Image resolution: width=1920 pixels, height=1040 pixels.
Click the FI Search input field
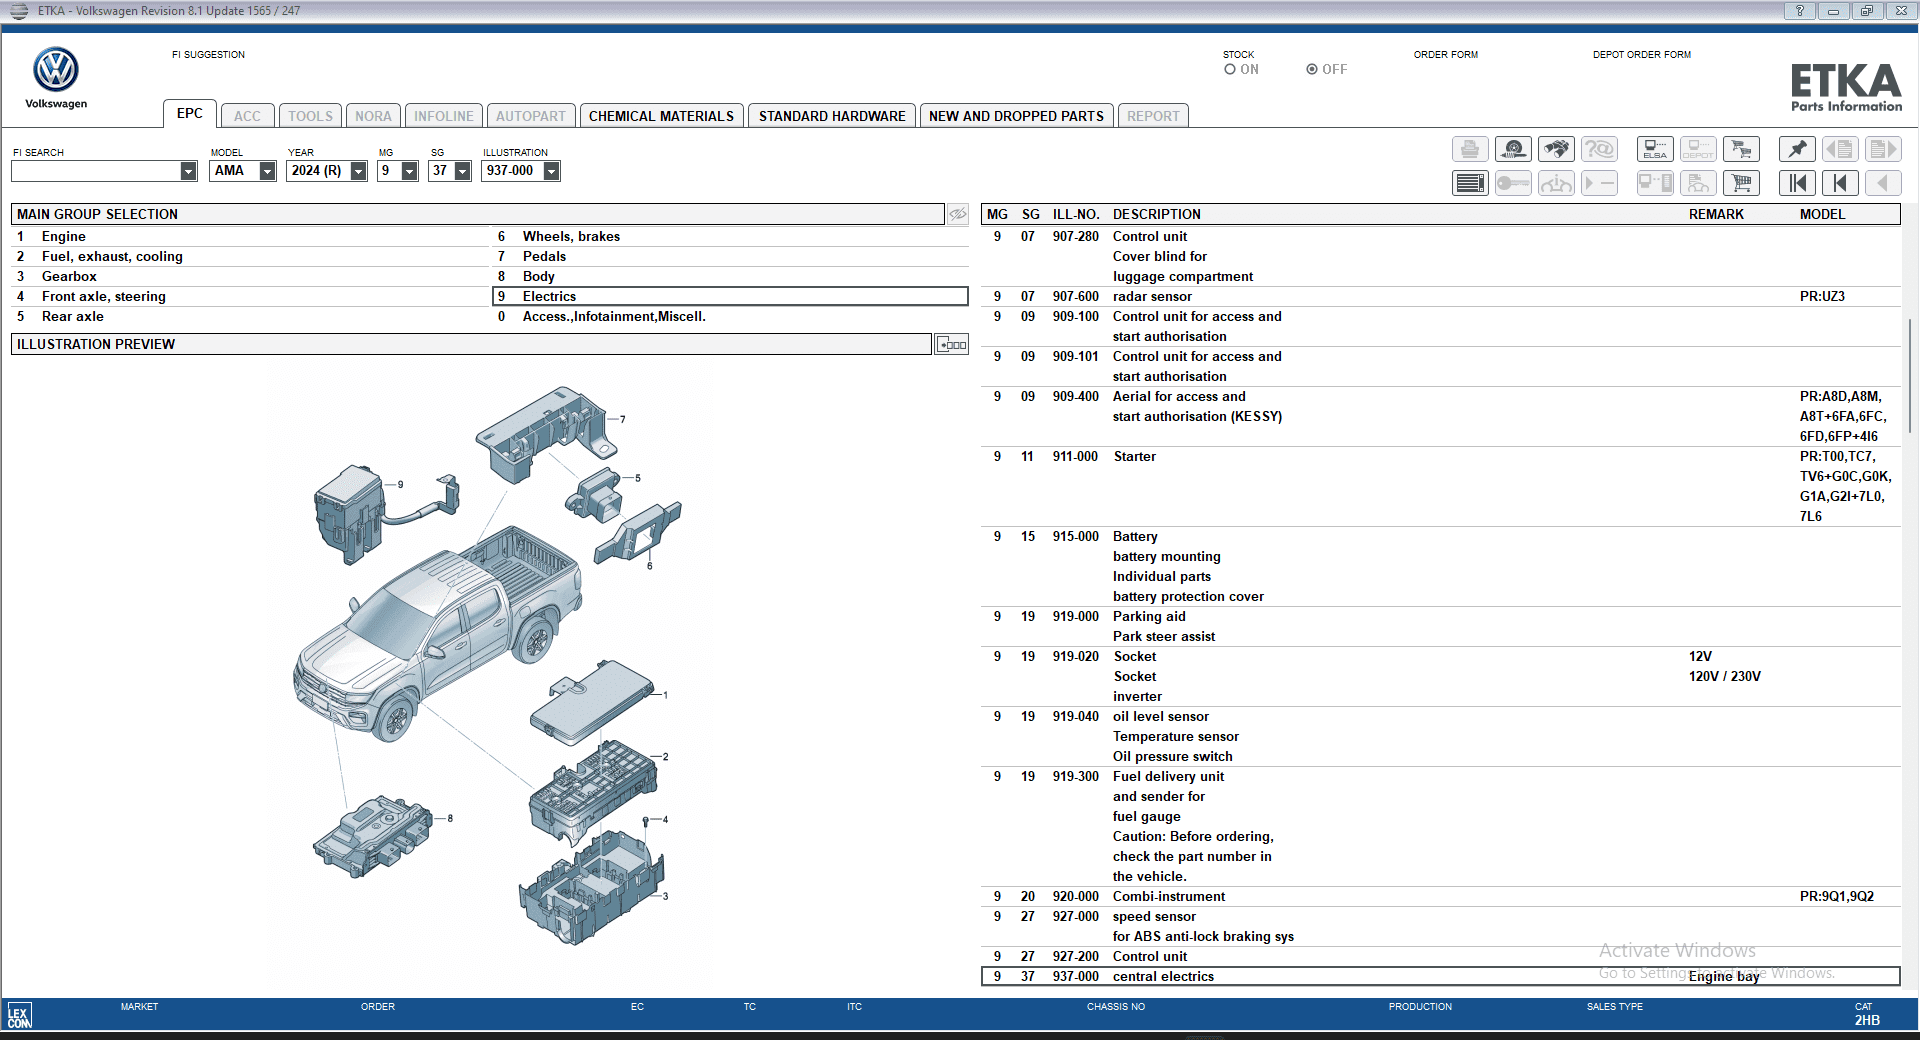(96, 171)
